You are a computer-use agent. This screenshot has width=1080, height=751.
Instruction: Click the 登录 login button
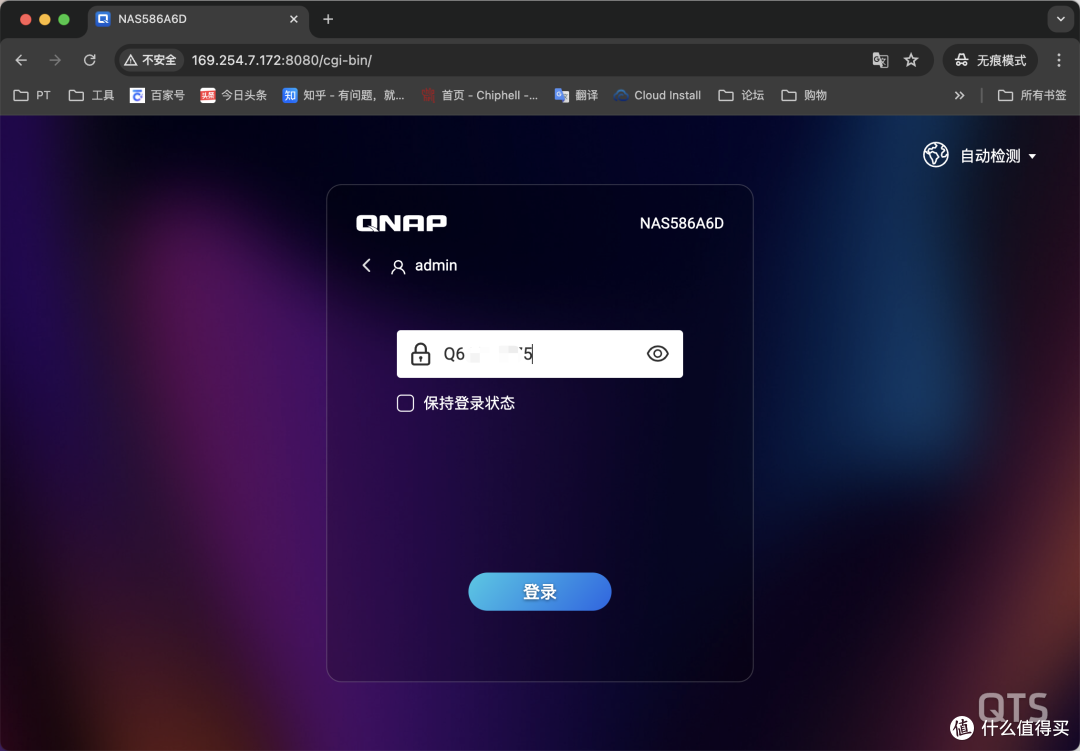pos(539,592)
